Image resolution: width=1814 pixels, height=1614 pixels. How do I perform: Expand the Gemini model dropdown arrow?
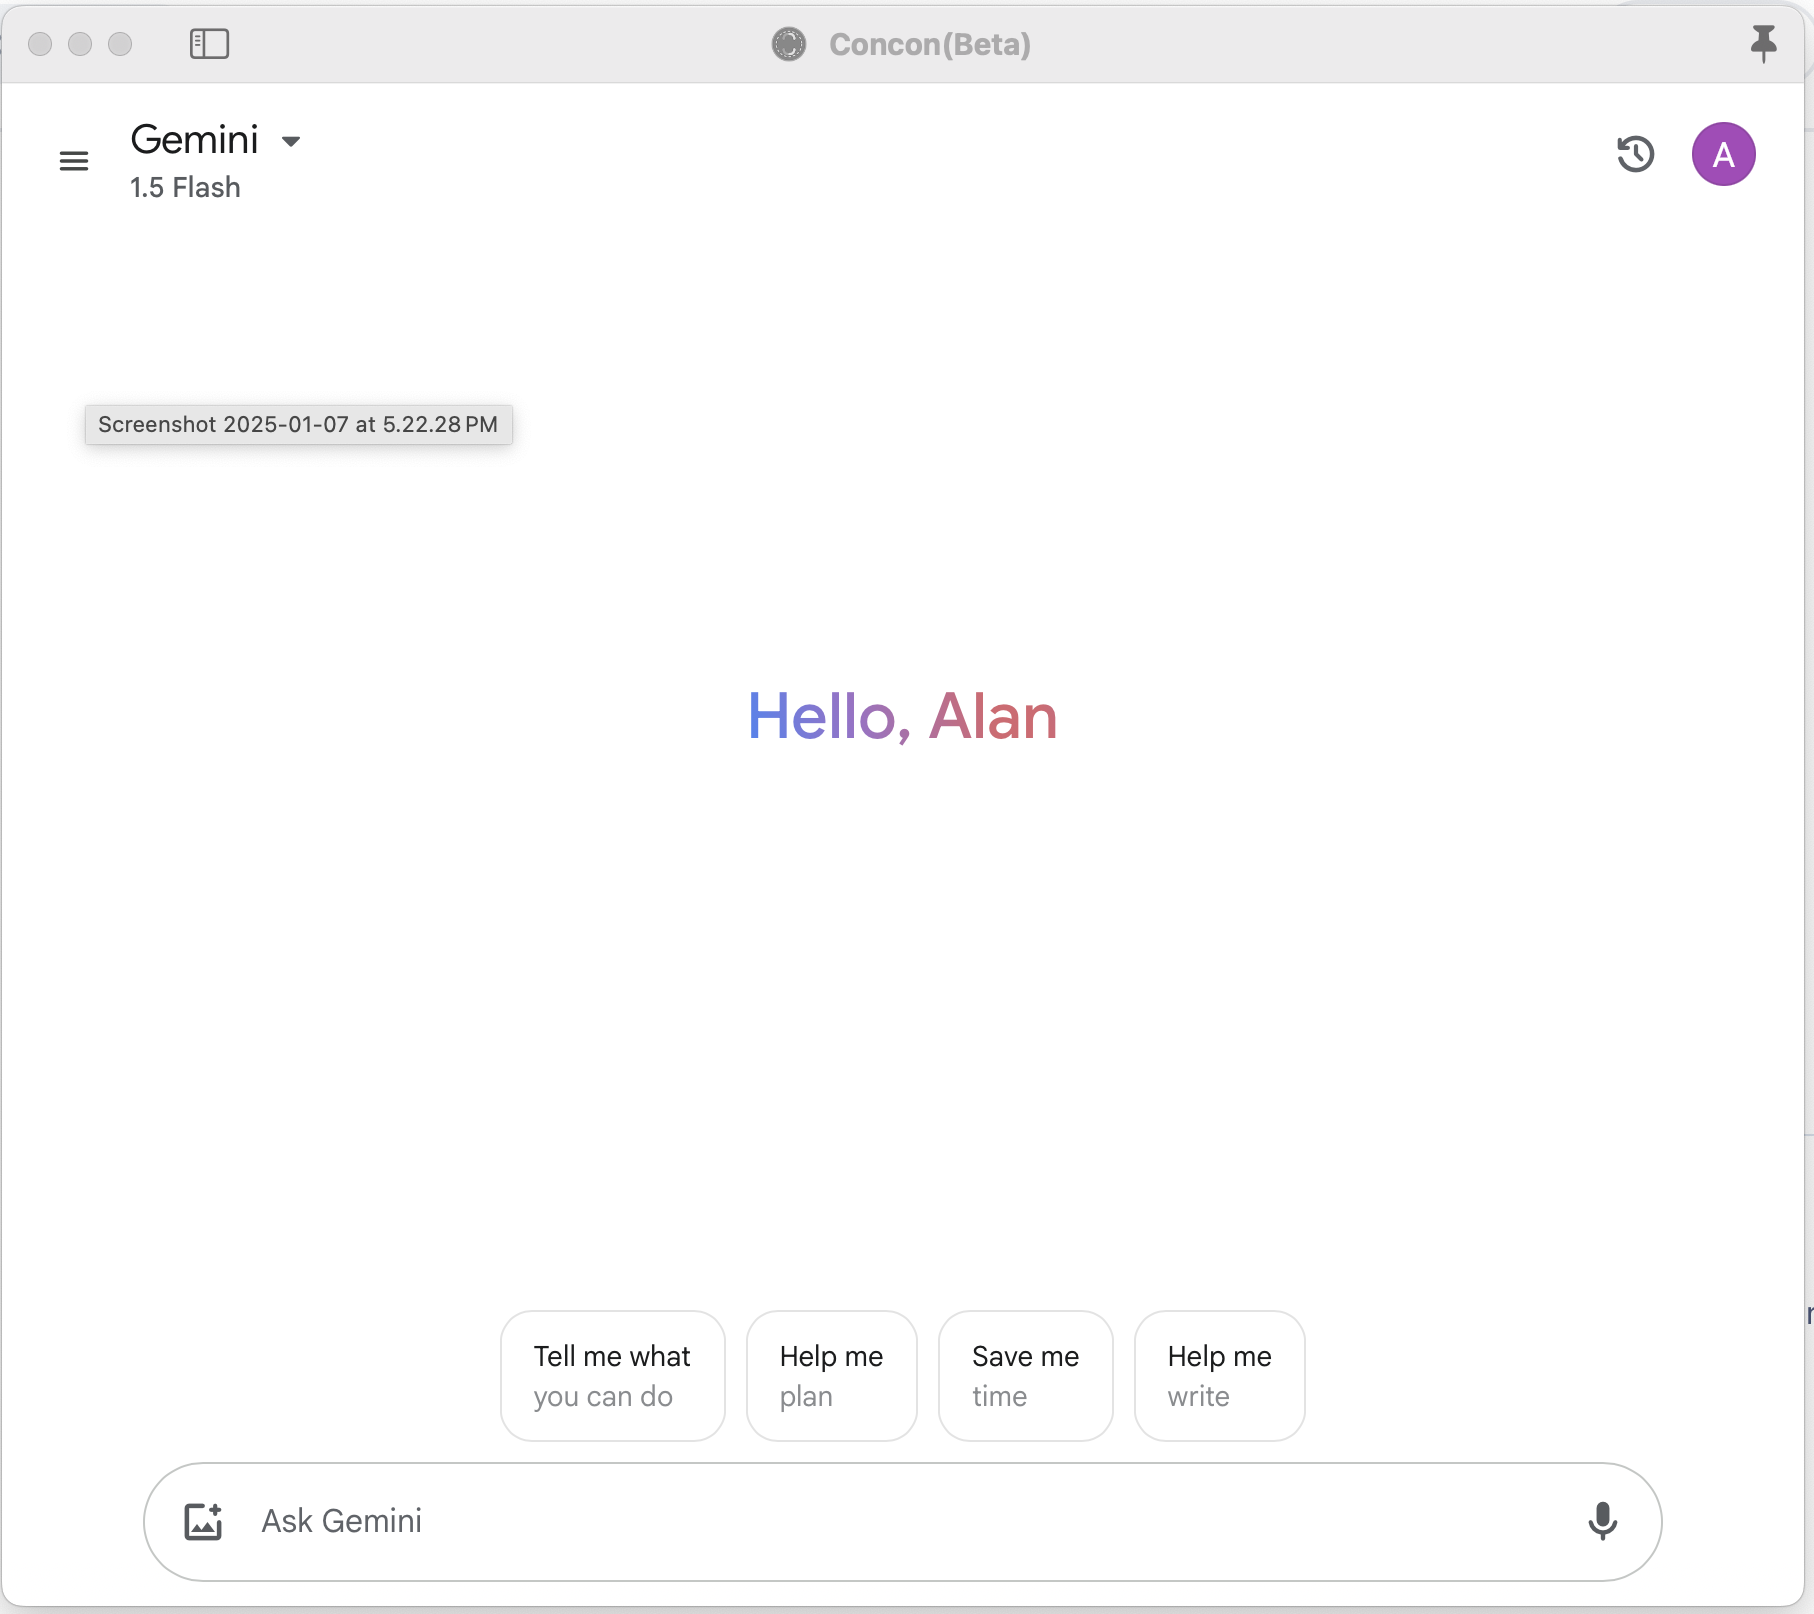pos(291,141)
